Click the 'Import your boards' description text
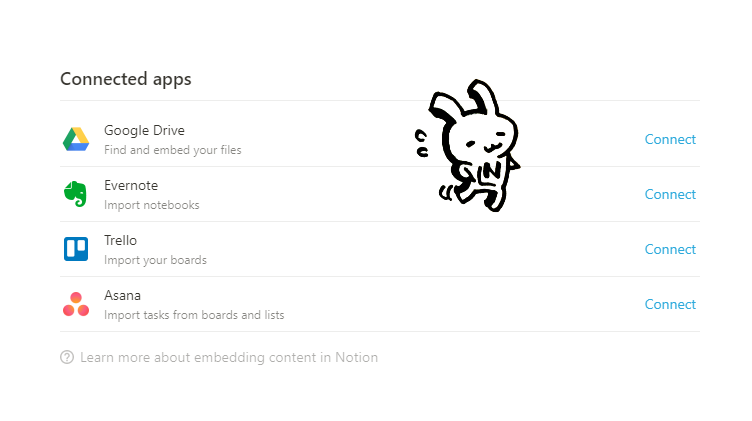Image resolution: width=752 pixels, height=421 pixels. [155, 260]
